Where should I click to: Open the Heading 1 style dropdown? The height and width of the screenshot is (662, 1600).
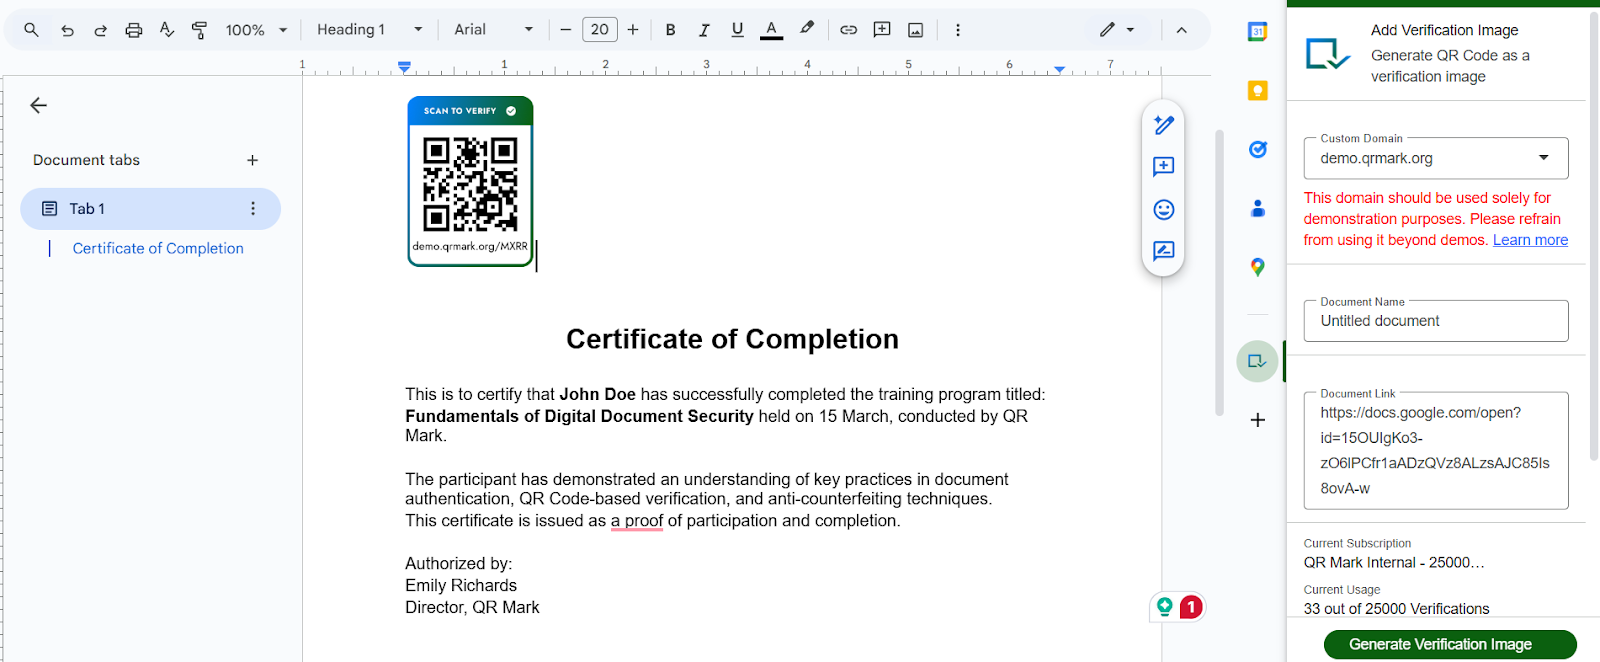[x=370, y=30]
